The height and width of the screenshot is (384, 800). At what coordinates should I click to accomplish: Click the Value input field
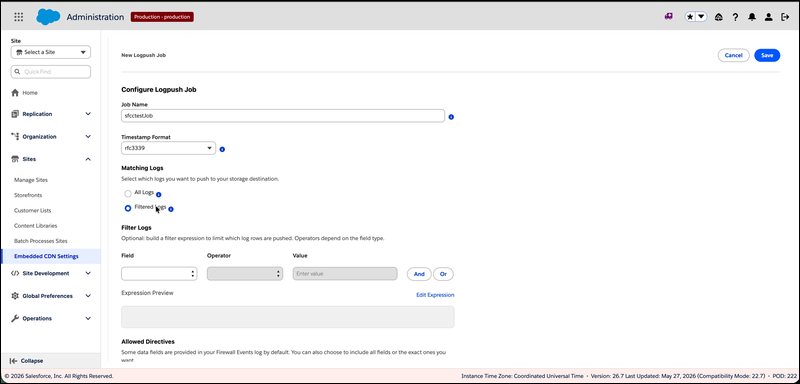click(345, 274)
